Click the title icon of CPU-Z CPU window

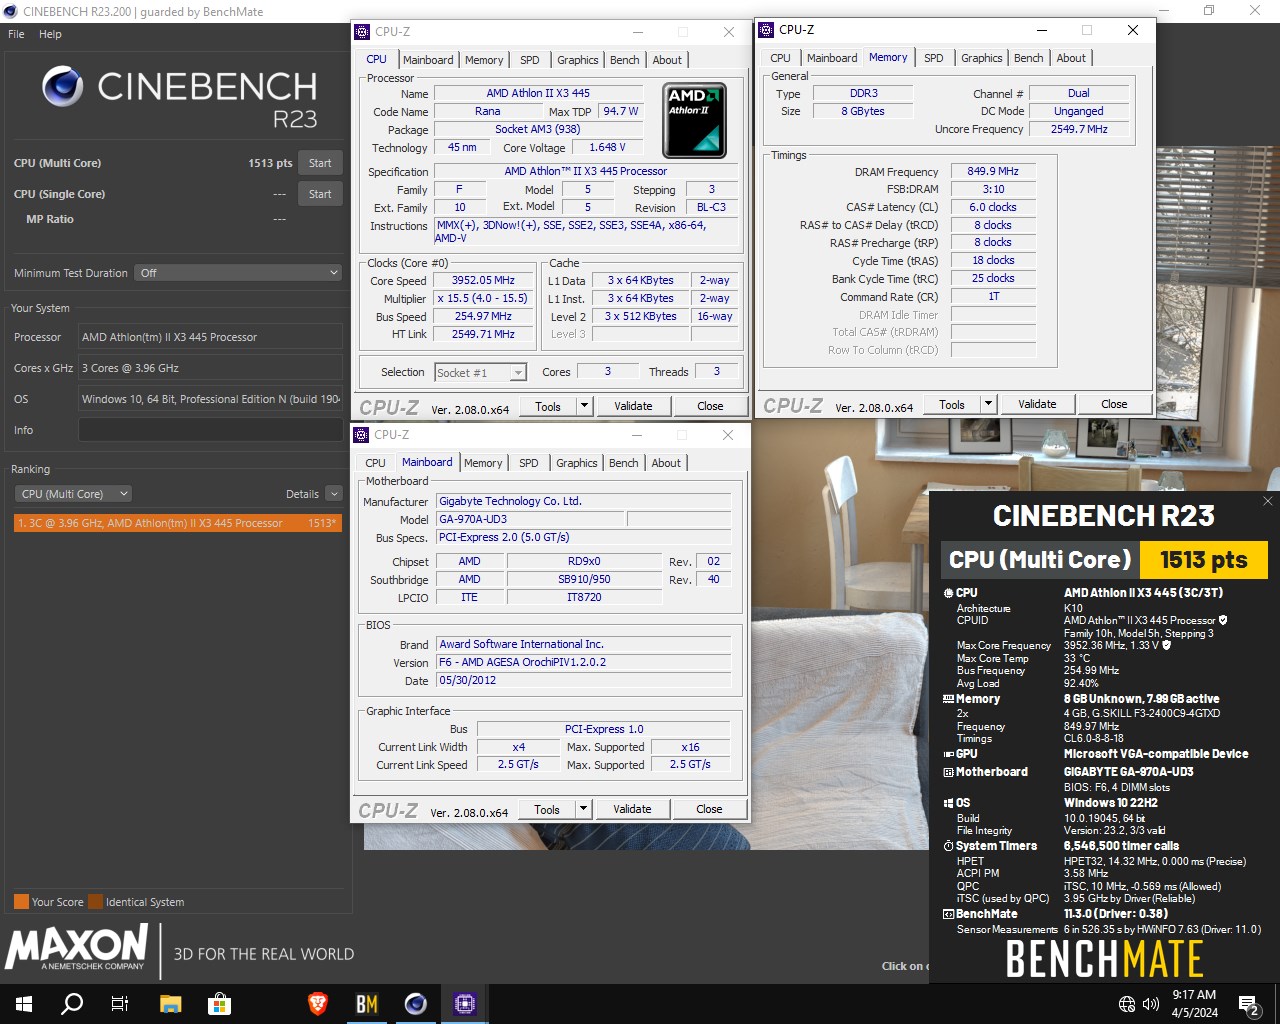(x=362, y=32)
